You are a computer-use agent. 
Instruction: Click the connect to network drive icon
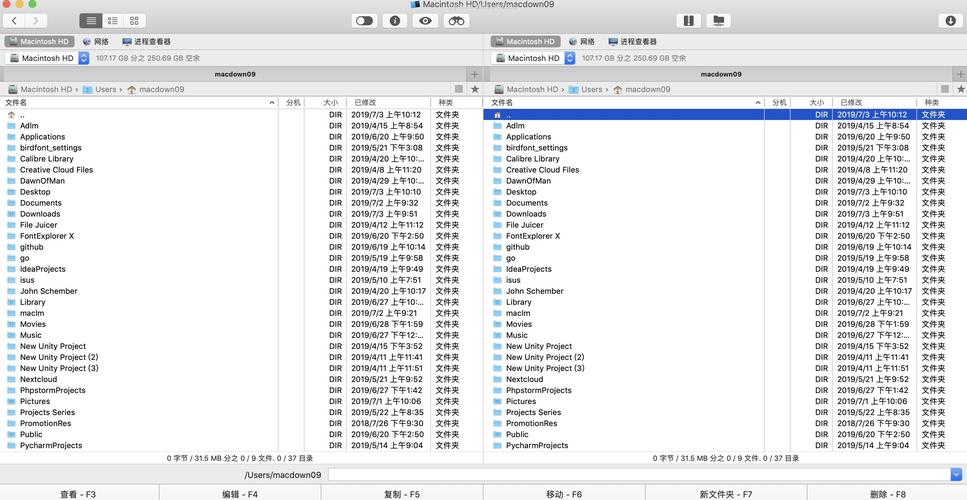tap(718, 20)
